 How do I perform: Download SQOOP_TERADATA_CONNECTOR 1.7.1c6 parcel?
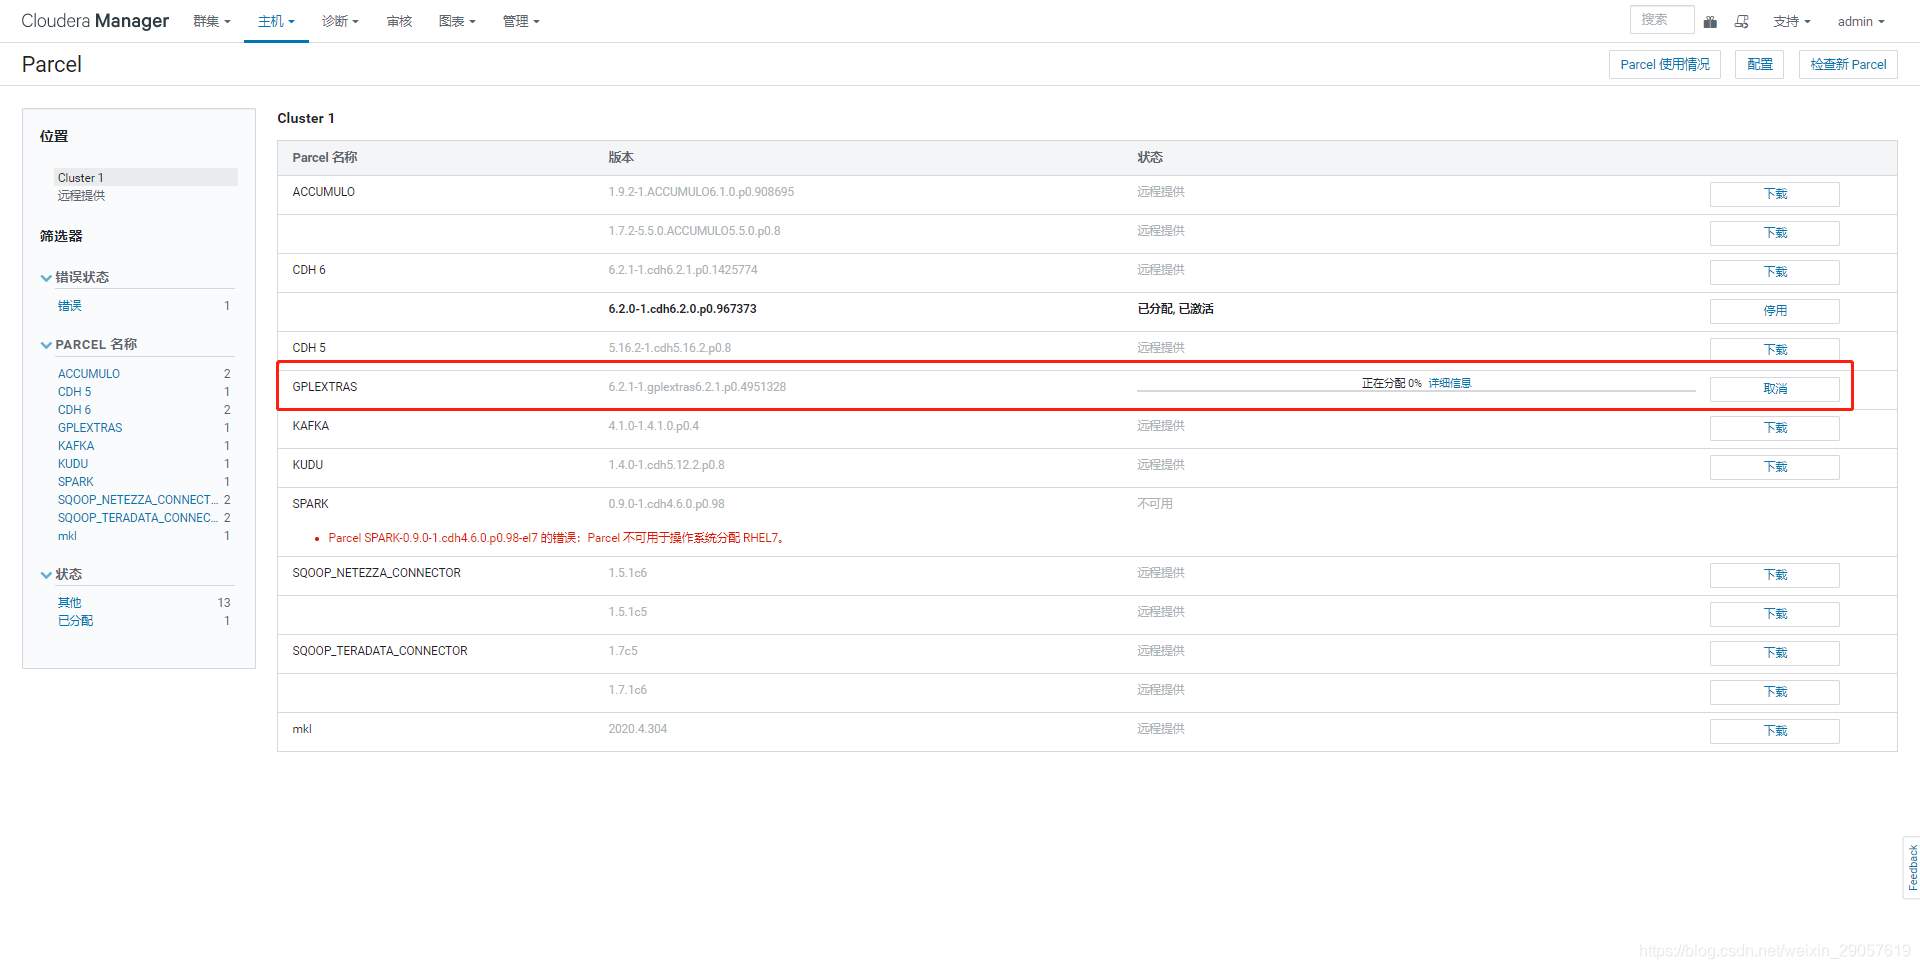(x=1774, y=692)
